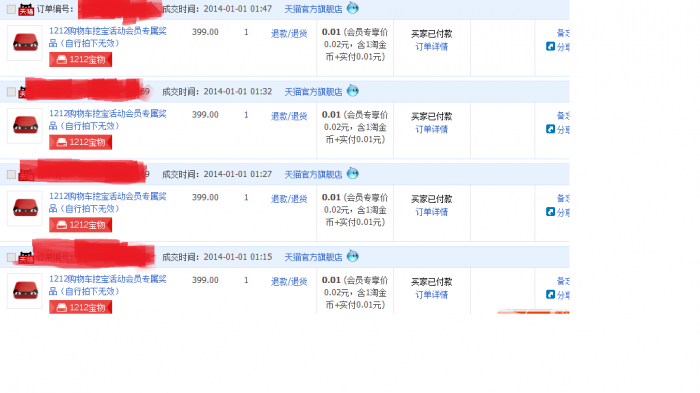Tick checkbox for the 01:27 order
Screen dimensions: 700x393
click(11, 175)
